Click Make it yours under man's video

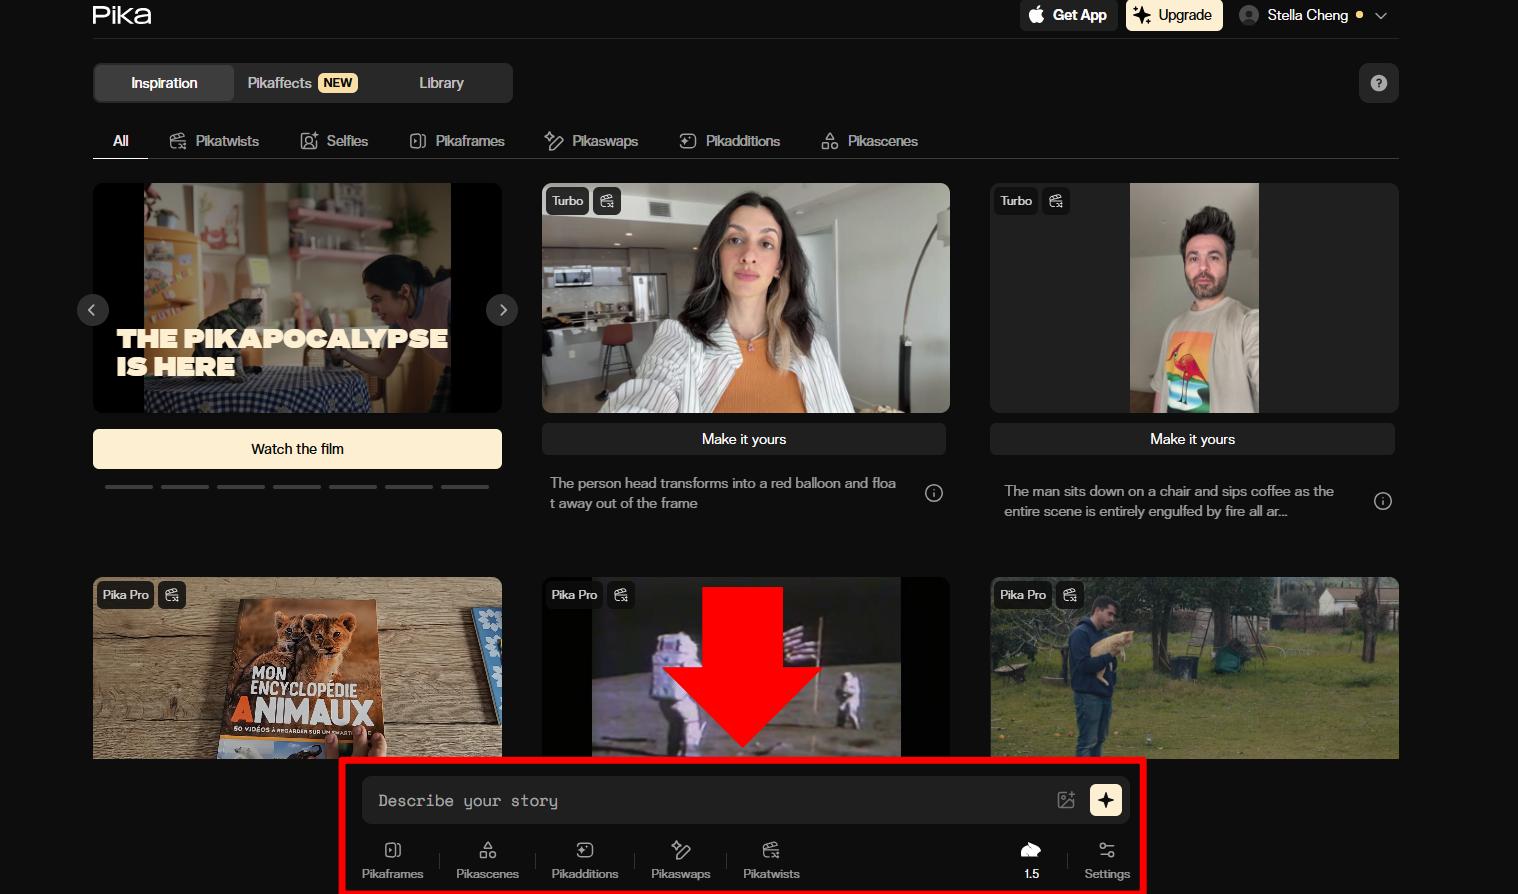(1192, 439)
